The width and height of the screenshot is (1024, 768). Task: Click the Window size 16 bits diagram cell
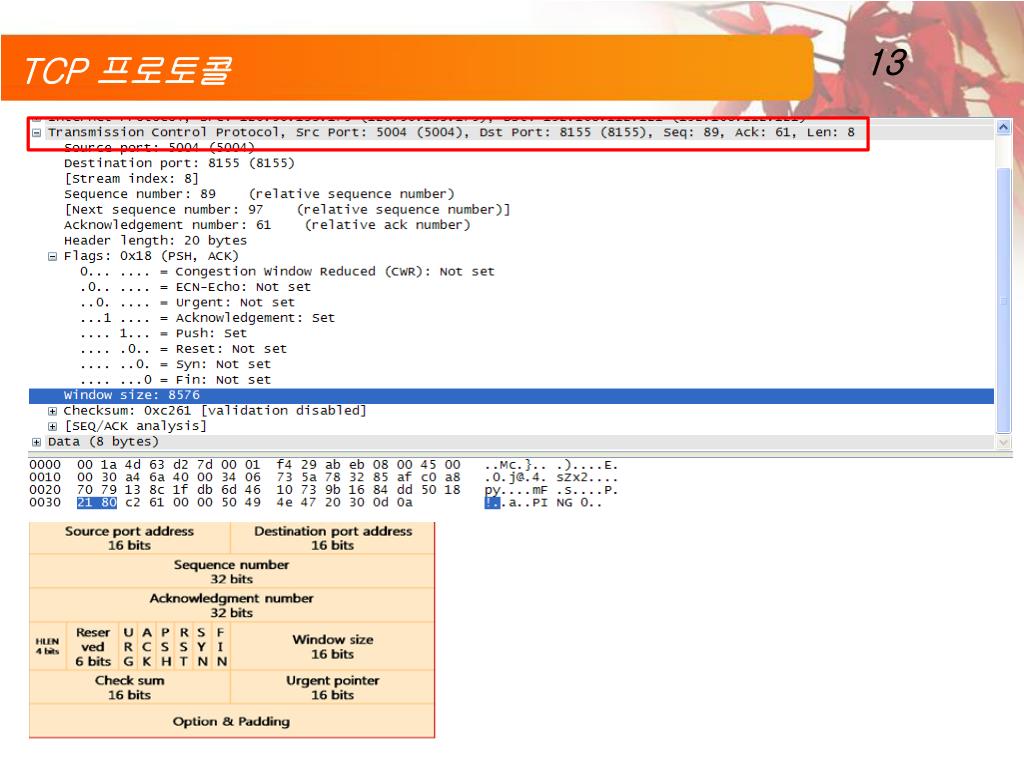[x=332, y=647]
